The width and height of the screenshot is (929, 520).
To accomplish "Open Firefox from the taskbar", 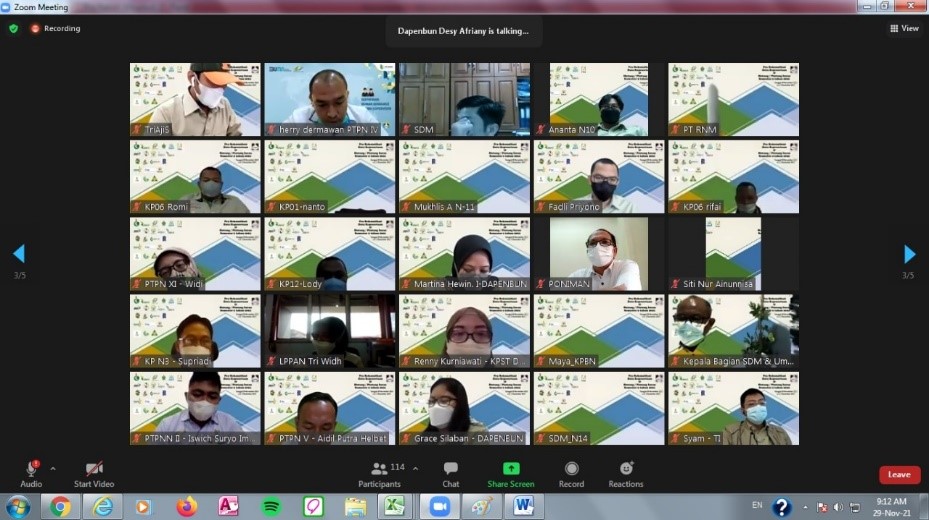I will click(186, 507).
